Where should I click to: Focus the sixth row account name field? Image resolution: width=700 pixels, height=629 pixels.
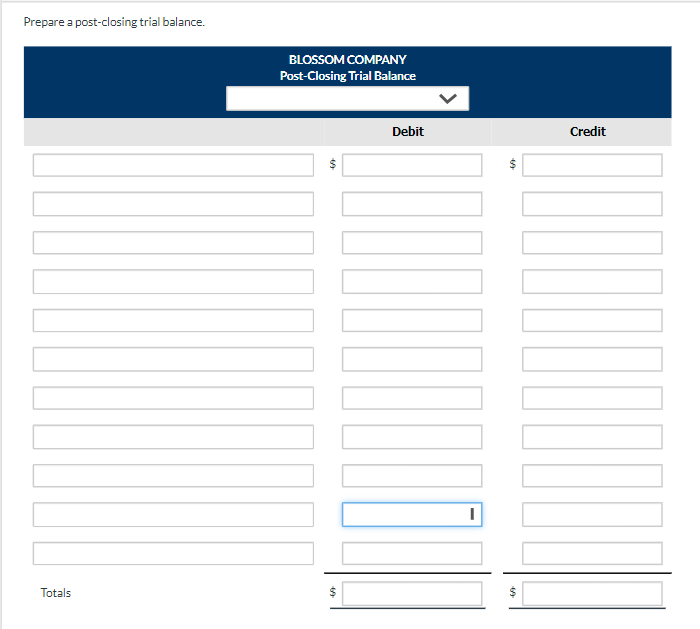(x=173, y=359)
